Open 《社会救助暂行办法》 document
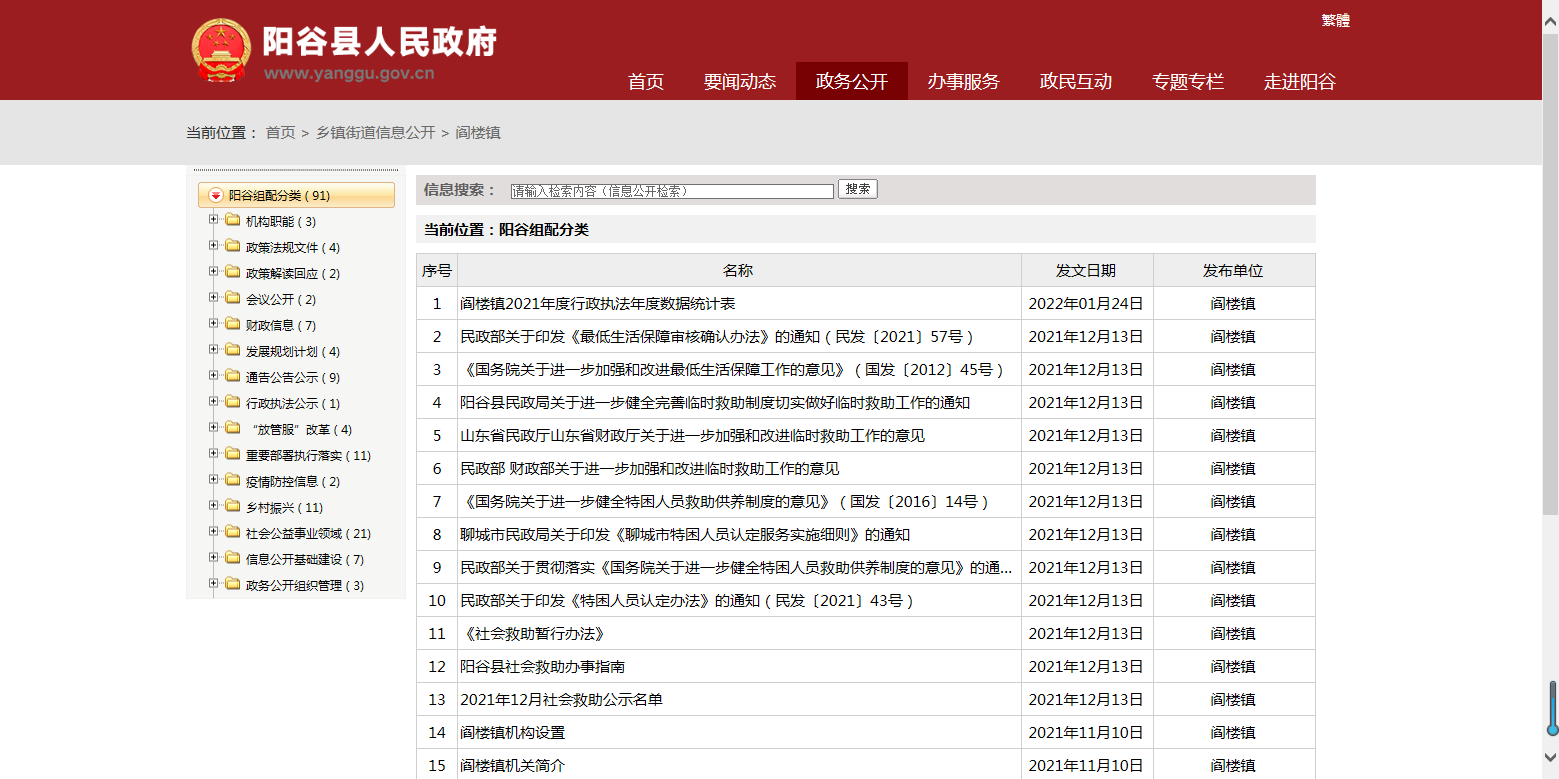Viewport: 1559px width, 779px height. (x=535, y=634)
